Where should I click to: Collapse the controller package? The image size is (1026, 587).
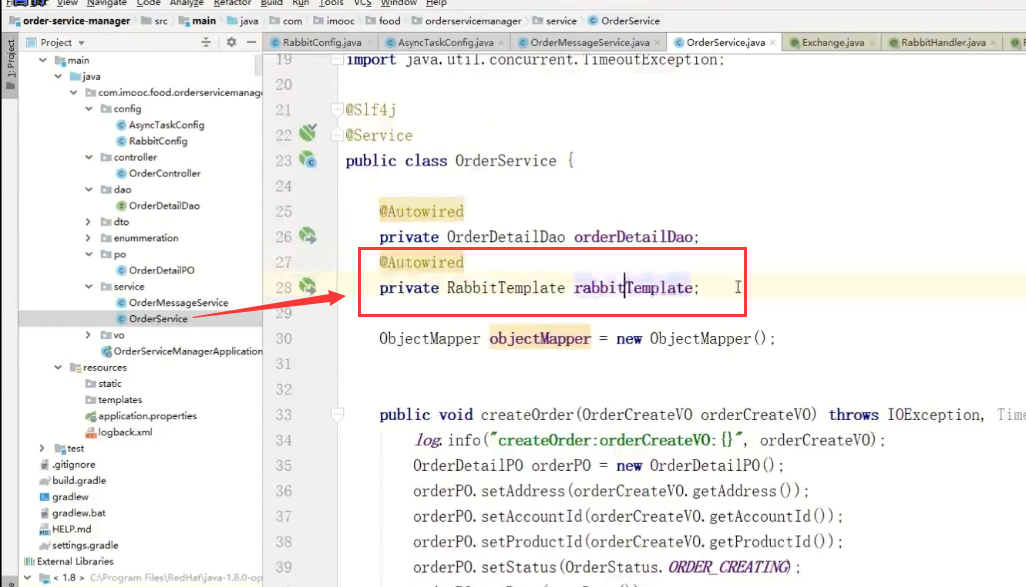[89, 157]
